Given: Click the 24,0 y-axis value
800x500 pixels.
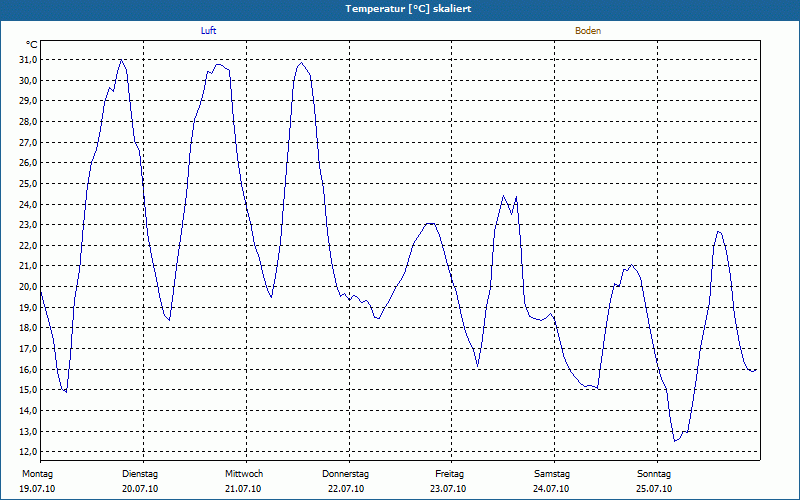Looking at the screenshot, I should pos(28,204).
